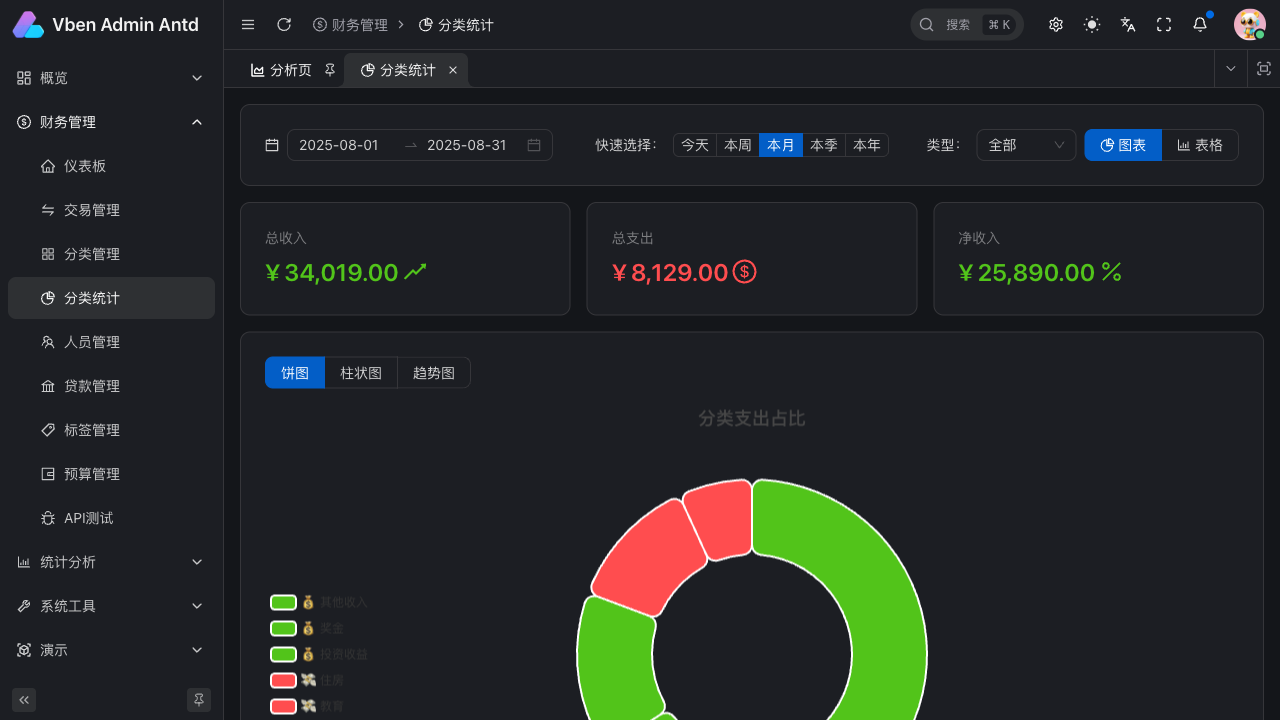The image size is (1280, 720).
Task: Click the start date field 2025-08-01
Action: pos(339,145)
